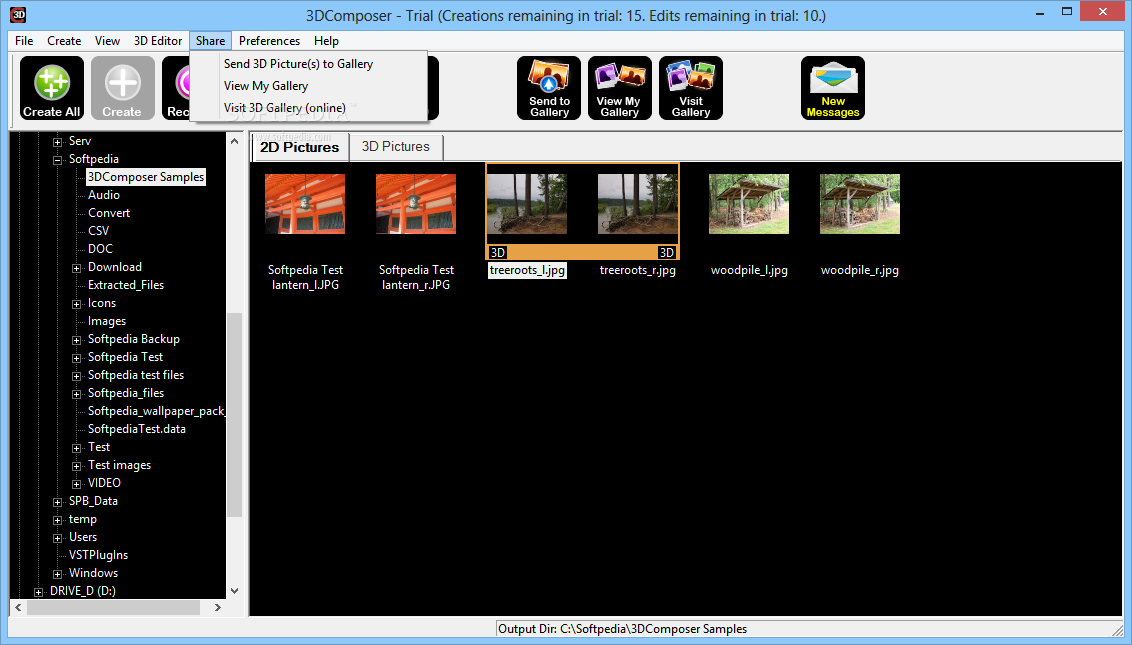The height and width of the screenshot is (645, 1132).
Task: Click the partially hidden Rec toolbar icon
Action: (176, 88)
